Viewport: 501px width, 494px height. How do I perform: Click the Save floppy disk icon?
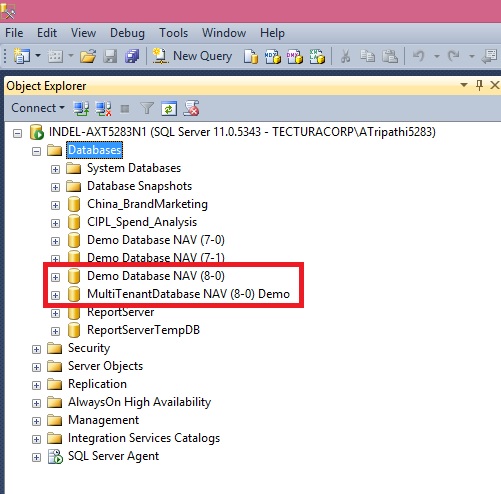(x=110, y=56)
